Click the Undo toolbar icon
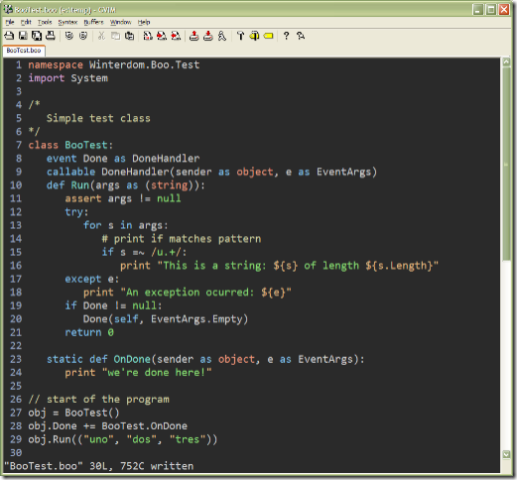The height and width of the screenshot is (480, 517). pyautogui.click(x=69, y=36)
